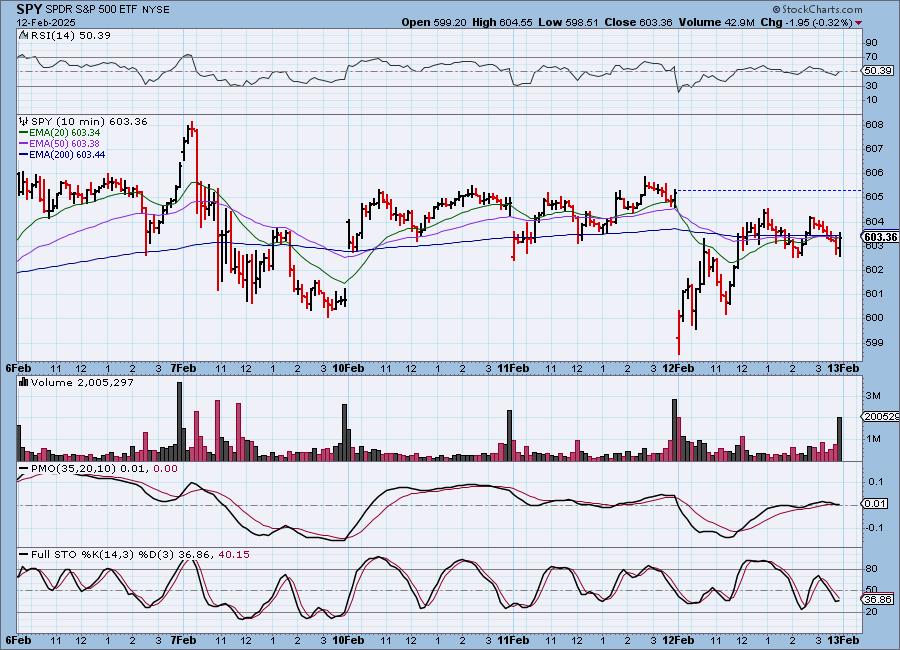Viewport: 900px width, 650px height.
Task: Click the Volume 2,005,297 panel label
Action: (x=82, y=382)
